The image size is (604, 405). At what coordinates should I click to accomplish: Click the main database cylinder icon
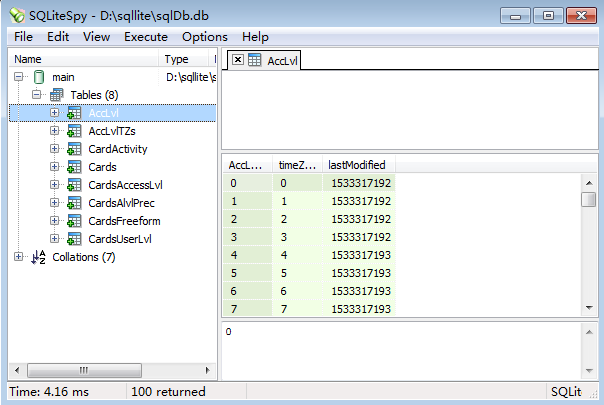click(x=39, y=77)
